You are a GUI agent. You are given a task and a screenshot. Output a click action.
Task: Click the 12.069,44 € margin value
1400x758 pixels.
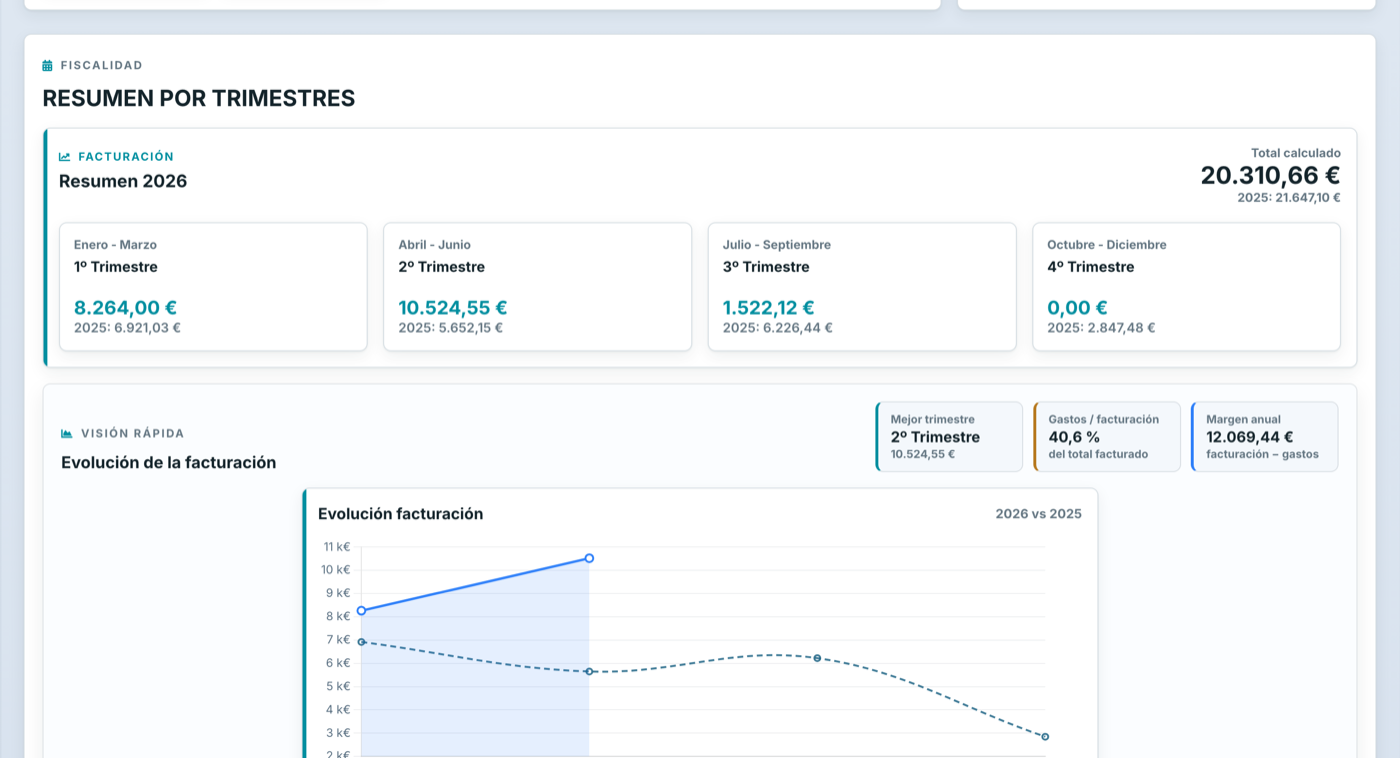pyautogui.click(x=1250, y=437)
